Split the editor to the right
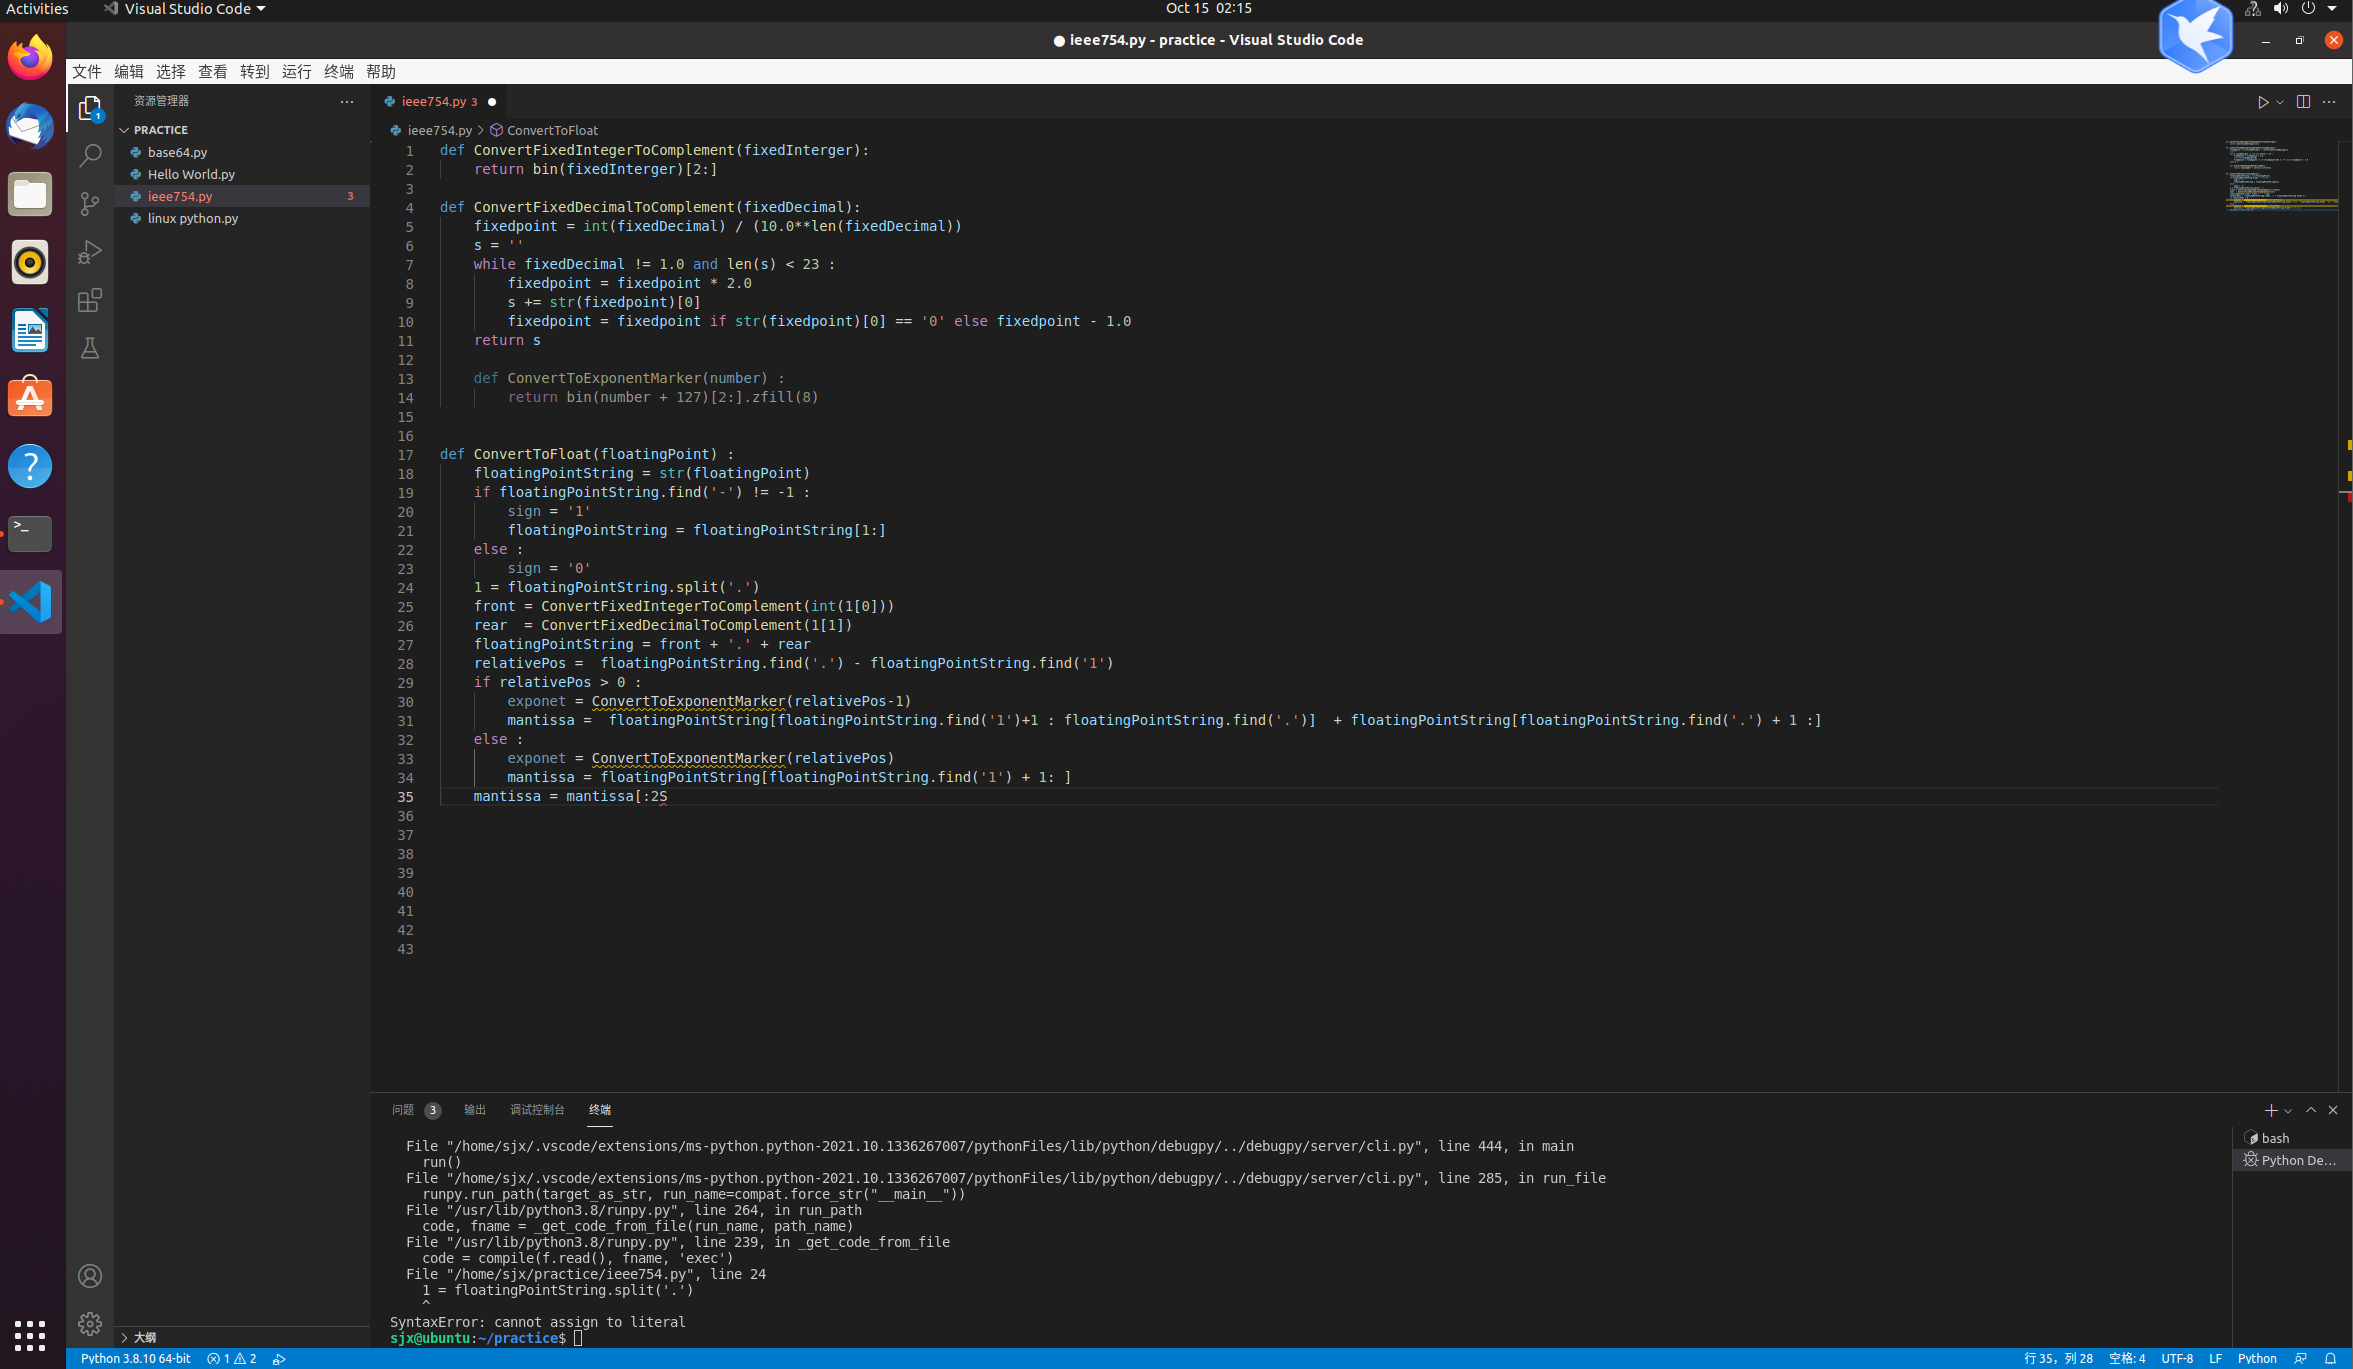 2303,102
